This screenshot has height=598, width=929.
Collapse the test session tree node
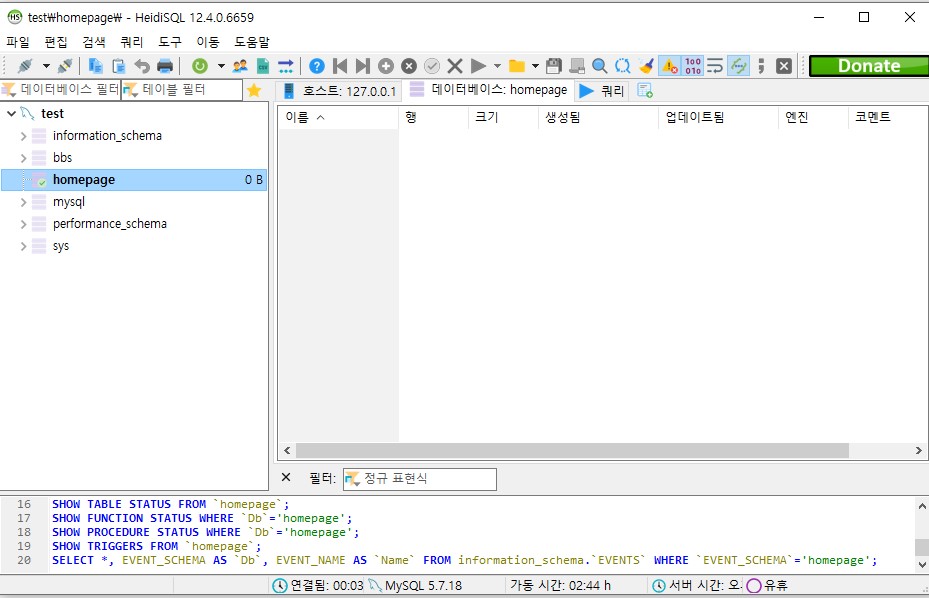click(11, 113)
